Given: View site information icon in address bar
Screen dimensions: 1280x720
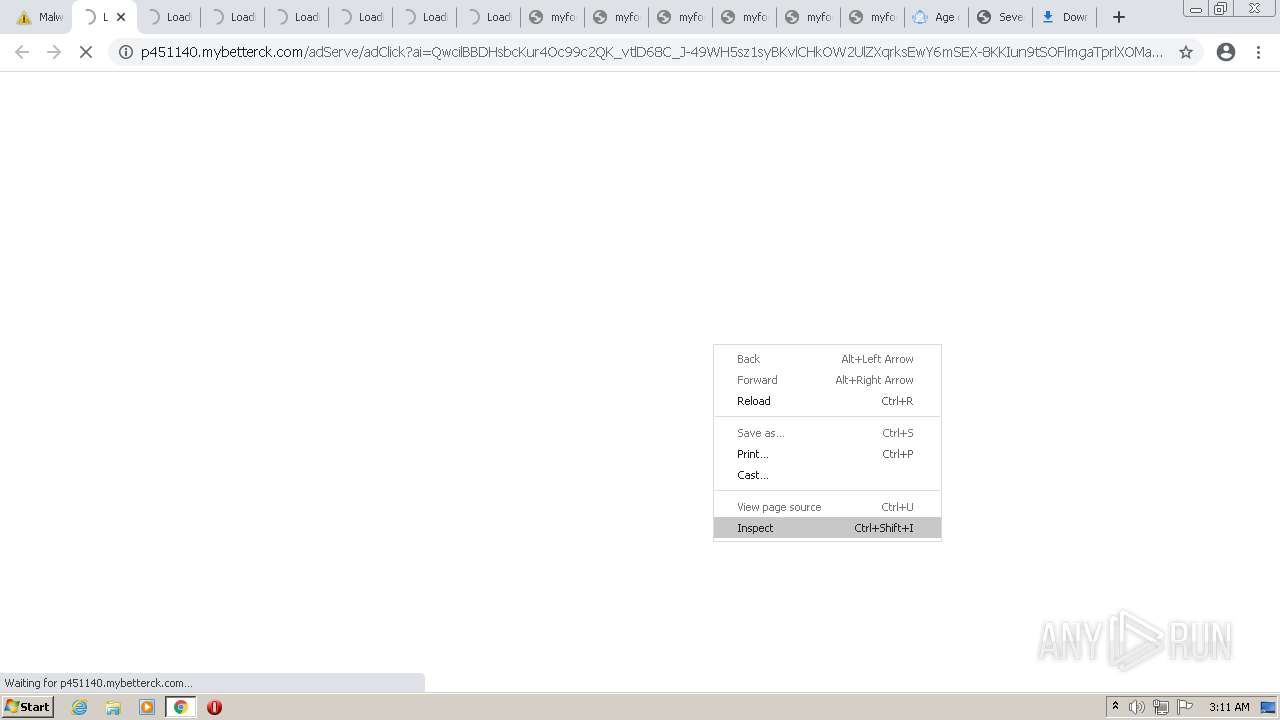Looking at the screenshot, I should (x=126, y=52).
